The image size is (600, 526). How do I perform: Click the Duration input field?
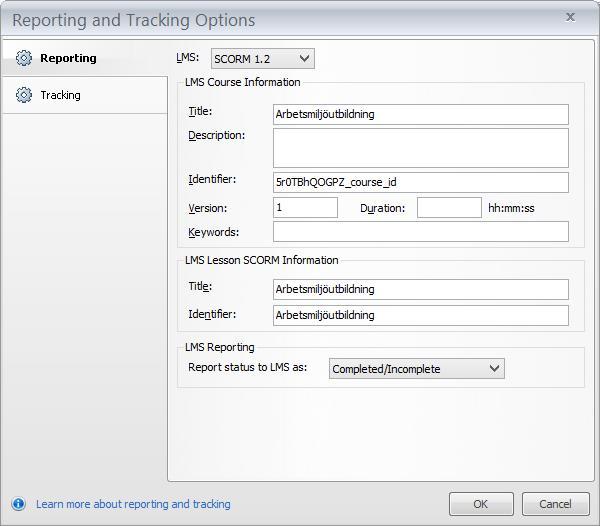click(449, 208)
